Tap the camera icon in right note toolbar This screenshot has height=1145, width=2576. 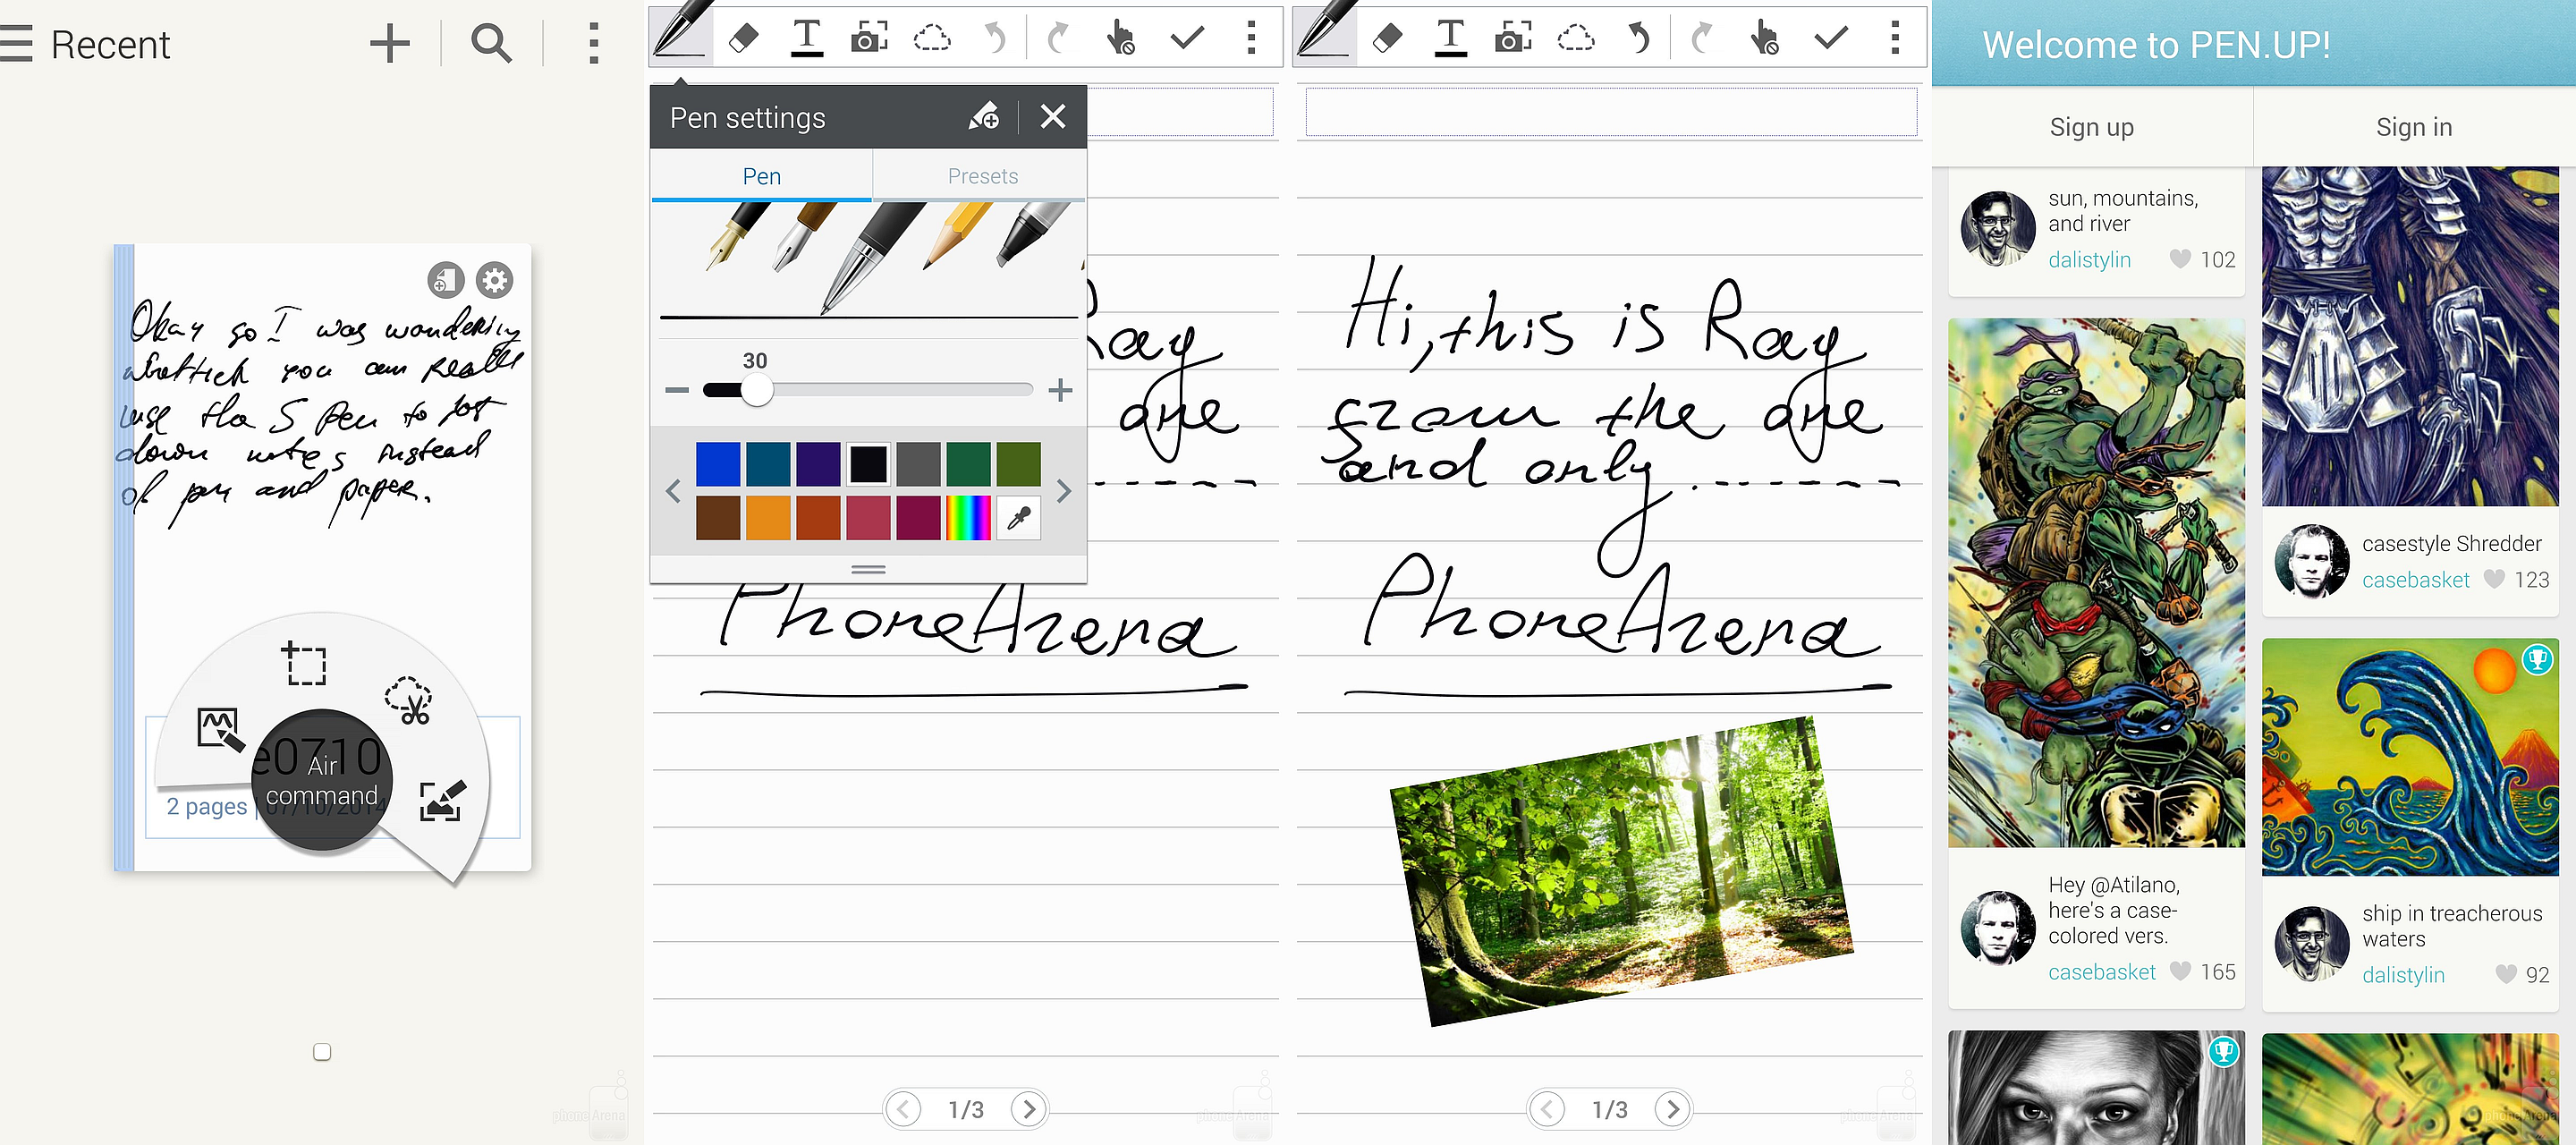coord(1513,38)
